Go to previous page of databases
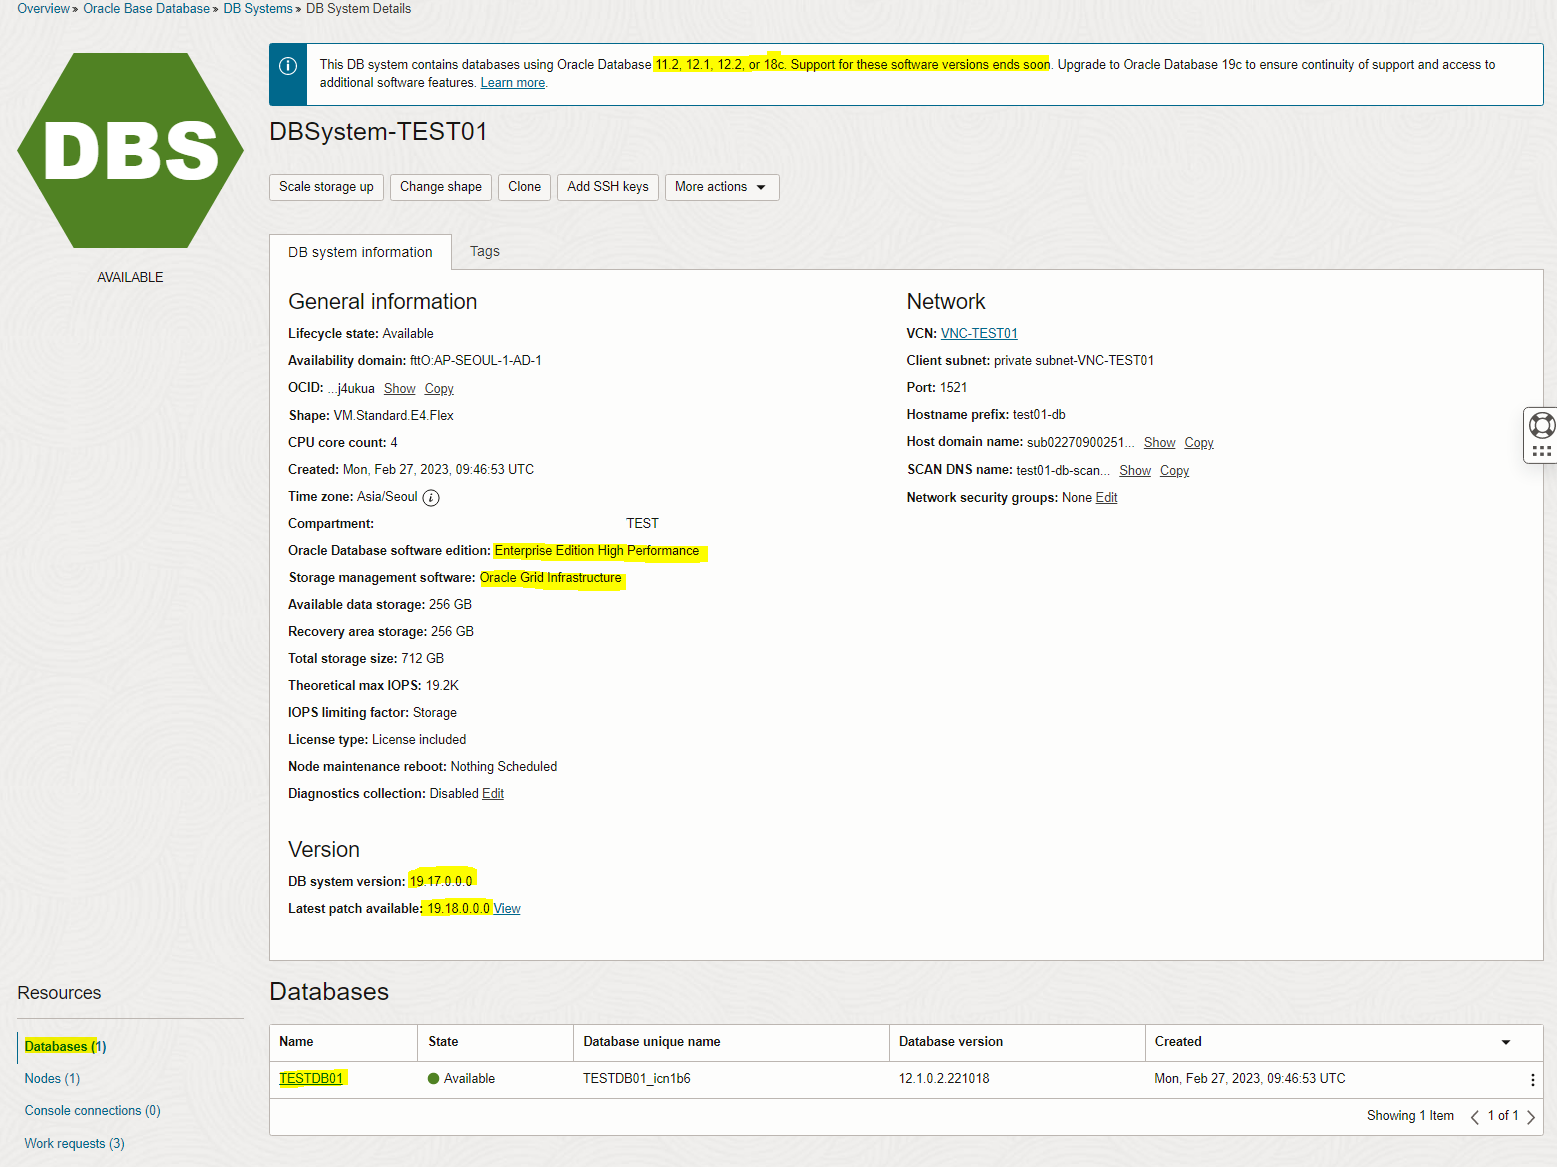This screenshot has height=1167, width=1557. pos(1475,1117)
